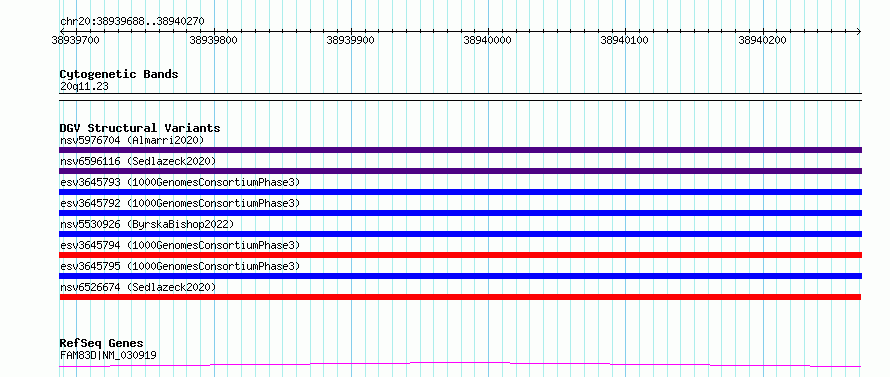The width and height of the screenshot is (890, 377).
Task: Click the blue bar under esv3645792
Action: click(x=460, y=213)
